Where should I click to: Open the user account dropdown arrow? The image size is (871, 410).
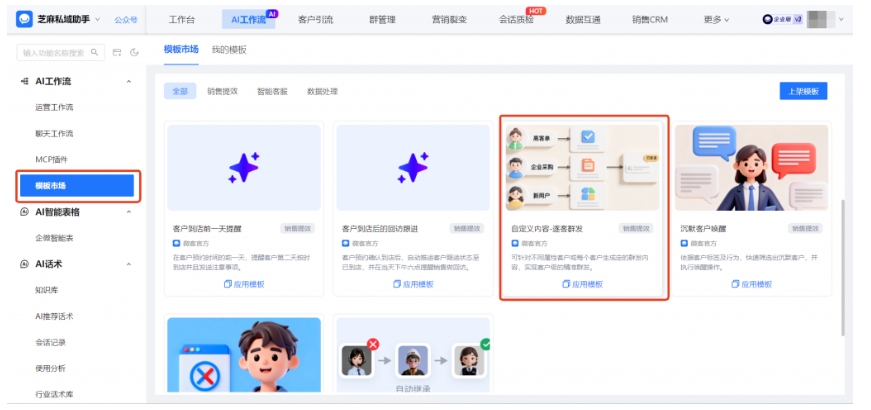[x=841, y=19]
